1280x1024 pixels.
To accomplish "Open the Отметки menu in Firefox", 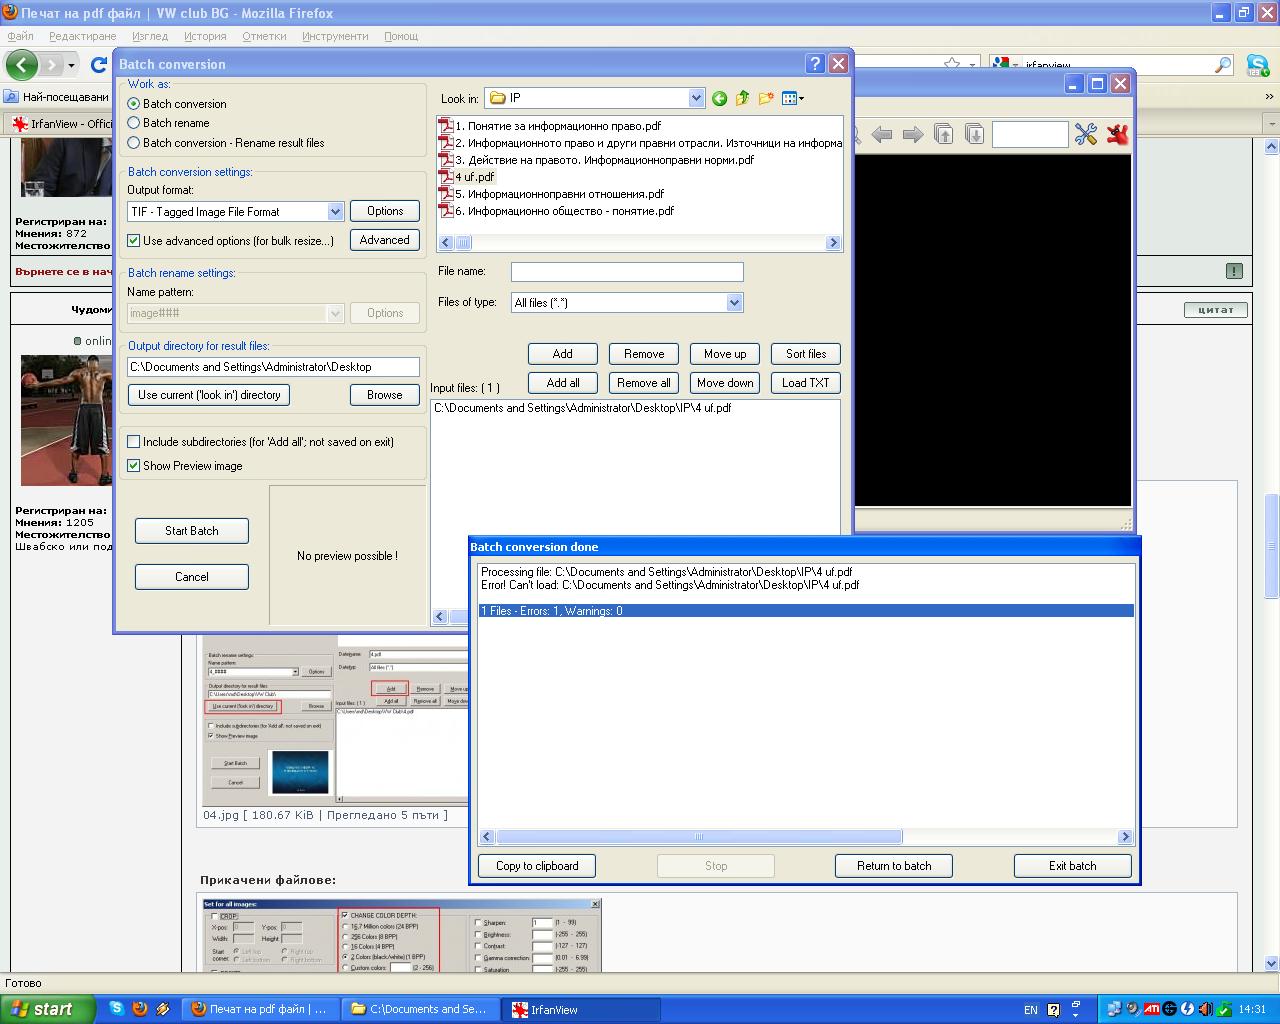I will click(264, 36).
